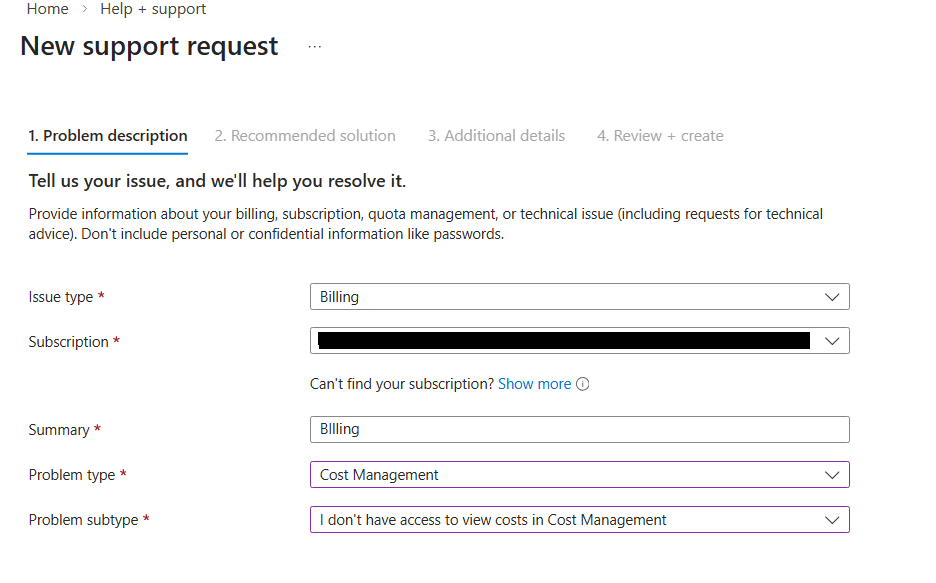Click the Summary field label
Viewport: 936px width, 583px height.
(x=58, y=430)
